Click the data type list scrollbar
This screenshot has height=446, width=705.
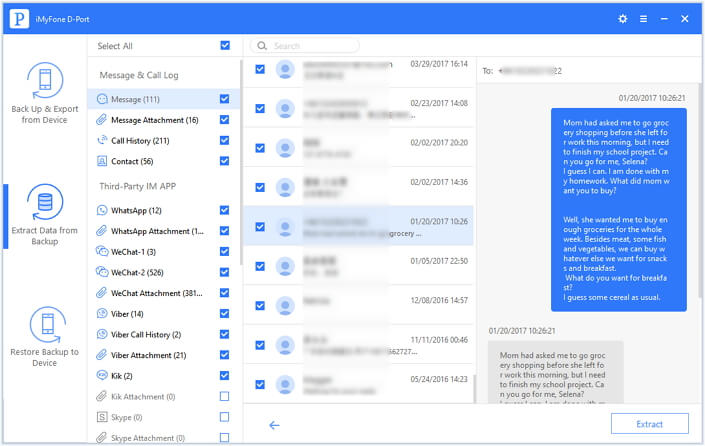[x=241, y=162]
